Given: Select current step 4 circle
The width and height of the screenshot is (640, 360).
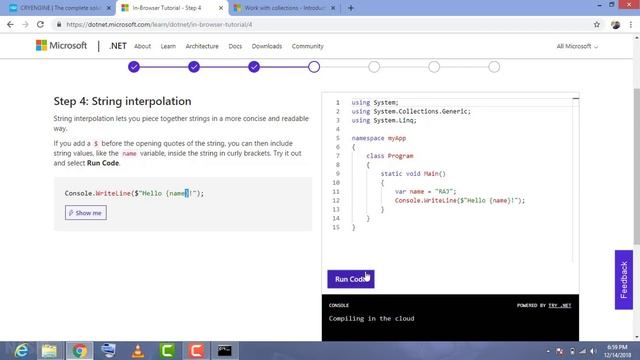Looking at the screenshot, I should pos(314,67).
